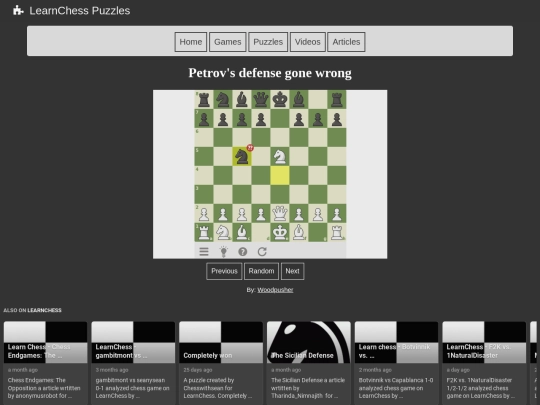Image resolution: width=540 pixels, height=405 pixels.
Task: Select the white pawn on a2
Action: point(204,213)
